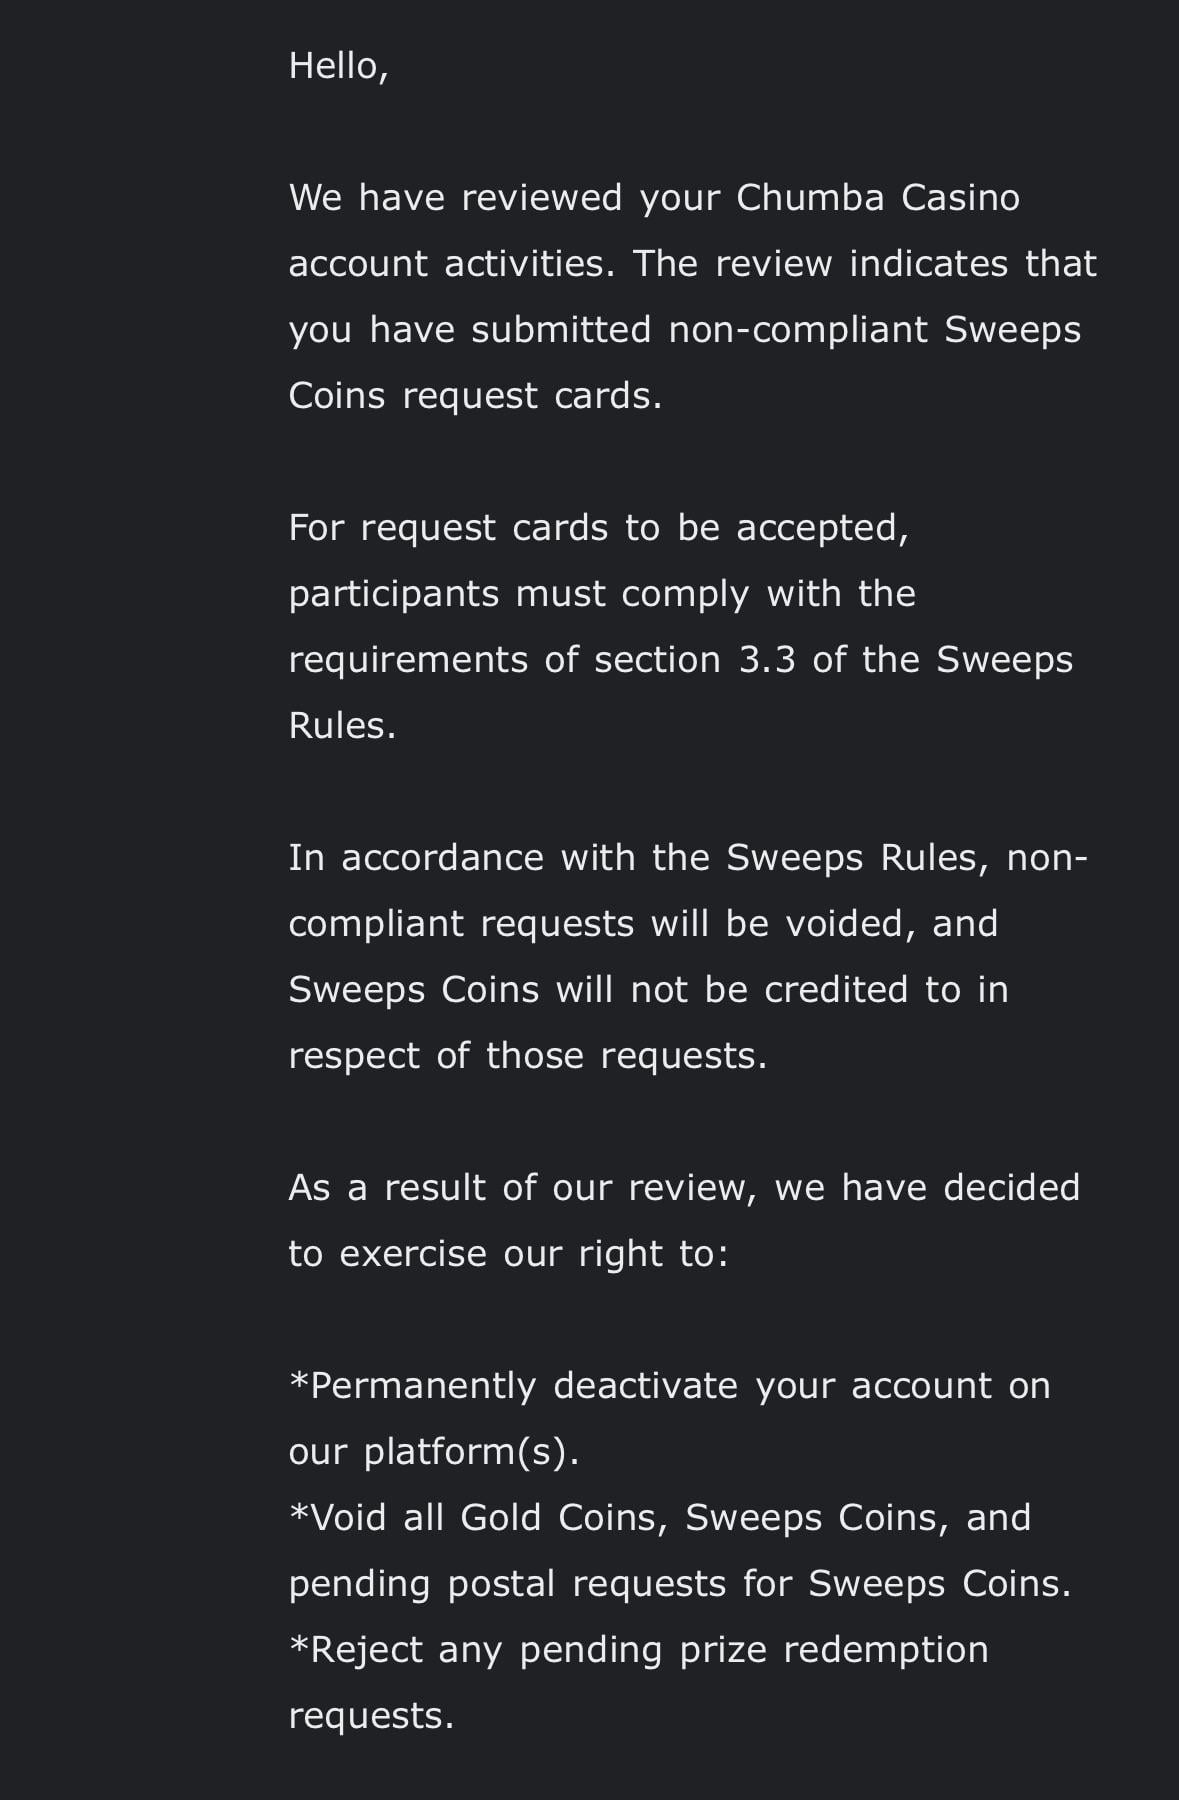Click the text "Coins request cards."

pos(475,396)
